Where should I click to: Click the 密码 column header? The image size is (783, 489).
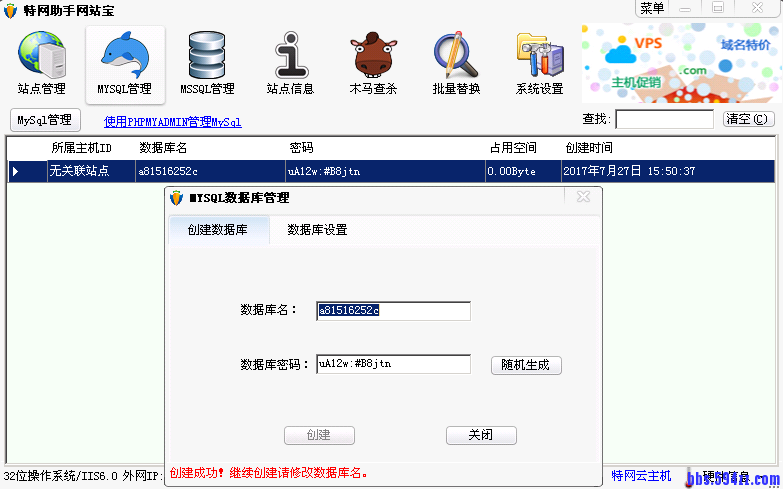pos(301,148)
